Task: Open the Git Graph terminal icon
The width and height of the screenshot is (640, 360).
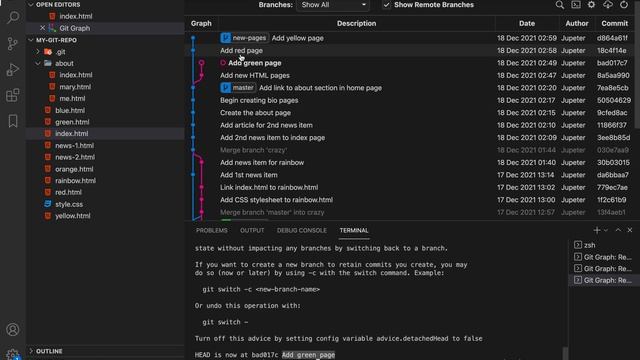Action: click(x=576, y=5)
